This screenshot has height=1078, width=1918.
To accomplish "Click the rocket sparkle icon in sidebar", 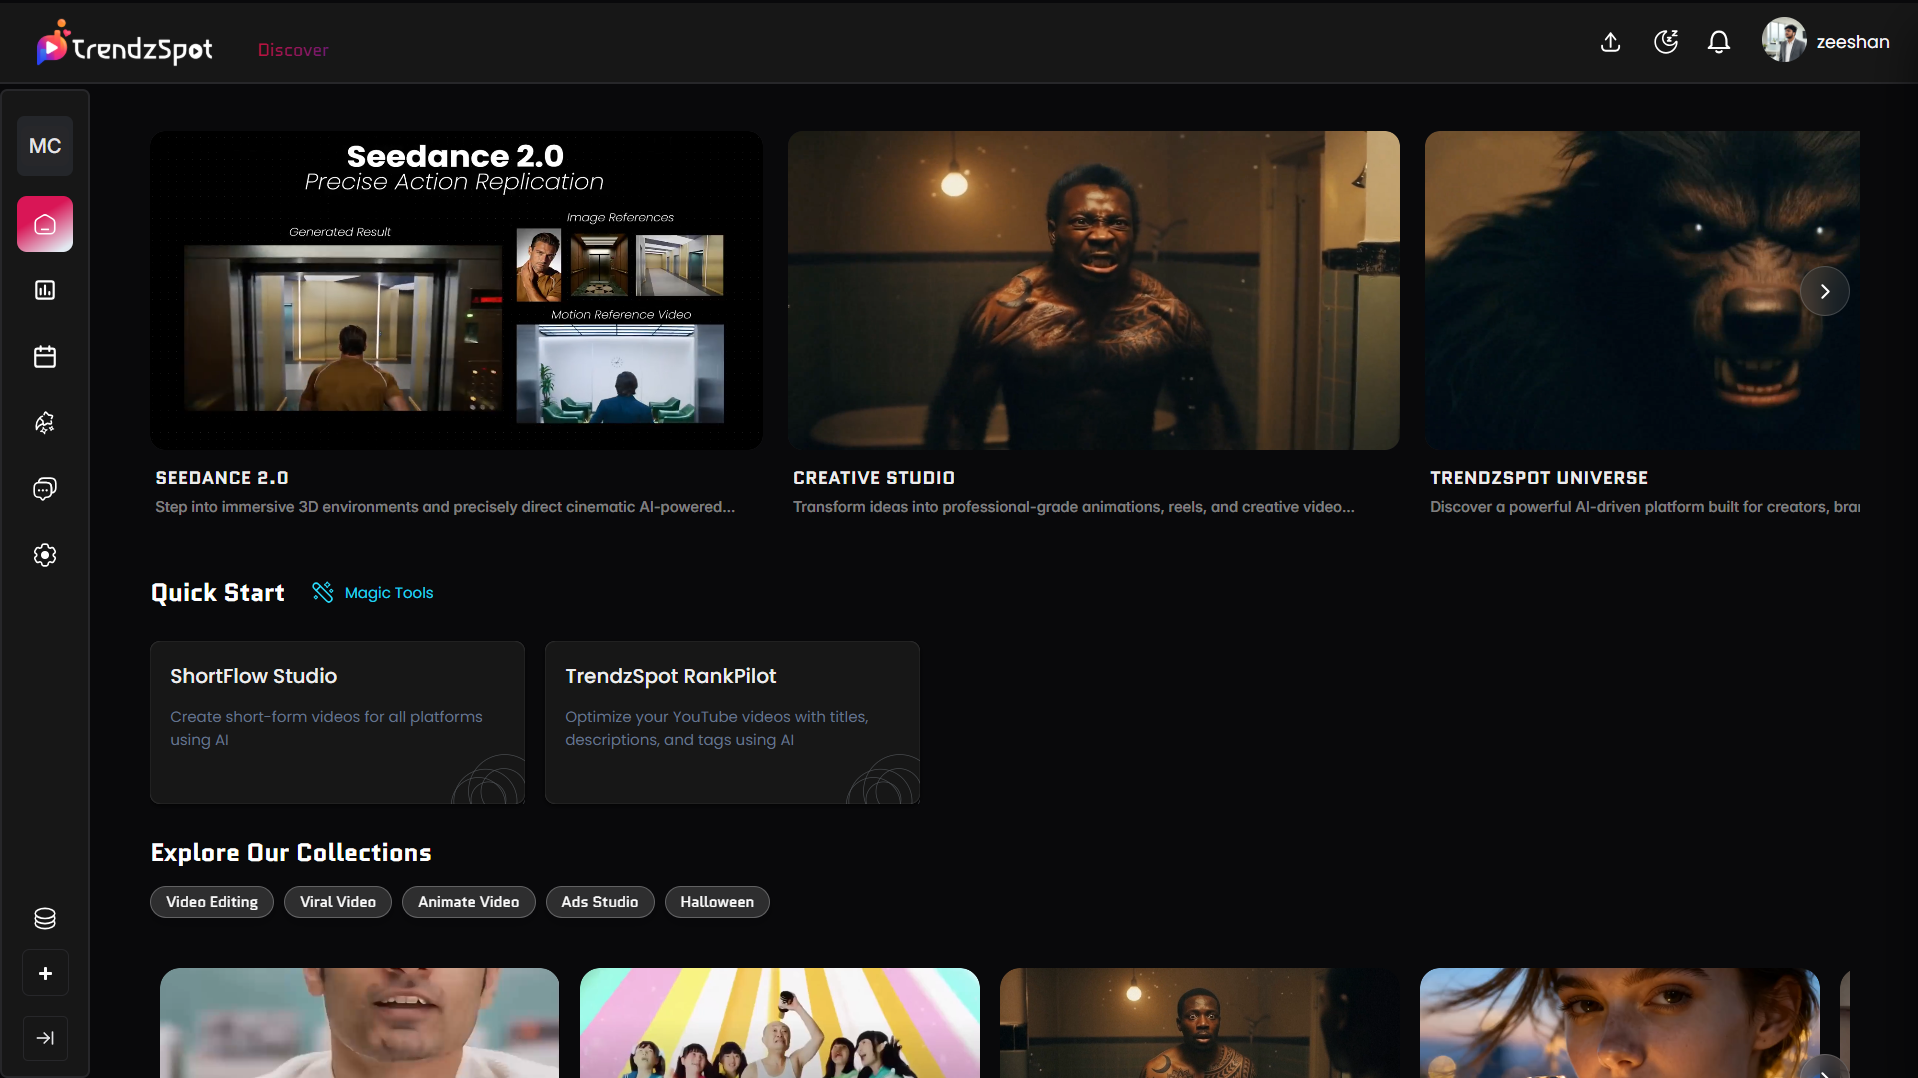I will 45,423.
